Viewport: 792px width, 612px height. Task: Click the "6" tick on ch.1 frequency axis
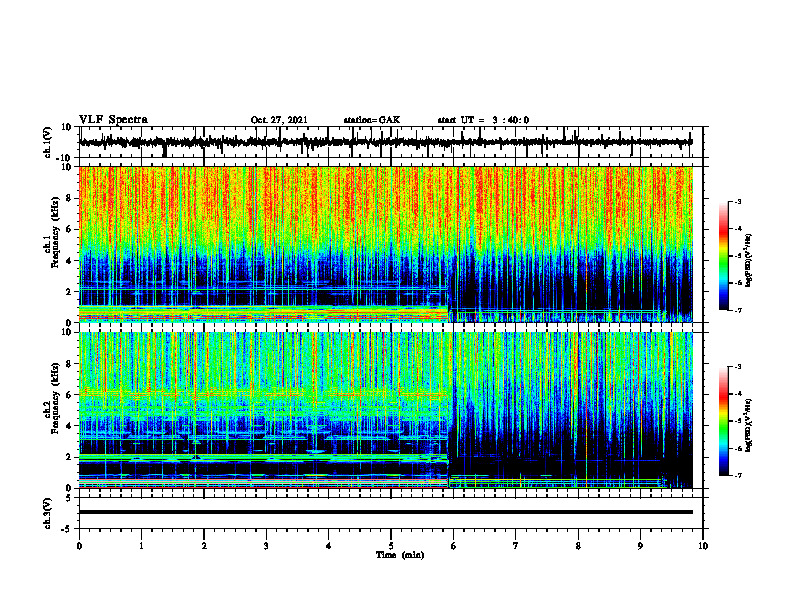pyautogui.click(x=70, y=230)
